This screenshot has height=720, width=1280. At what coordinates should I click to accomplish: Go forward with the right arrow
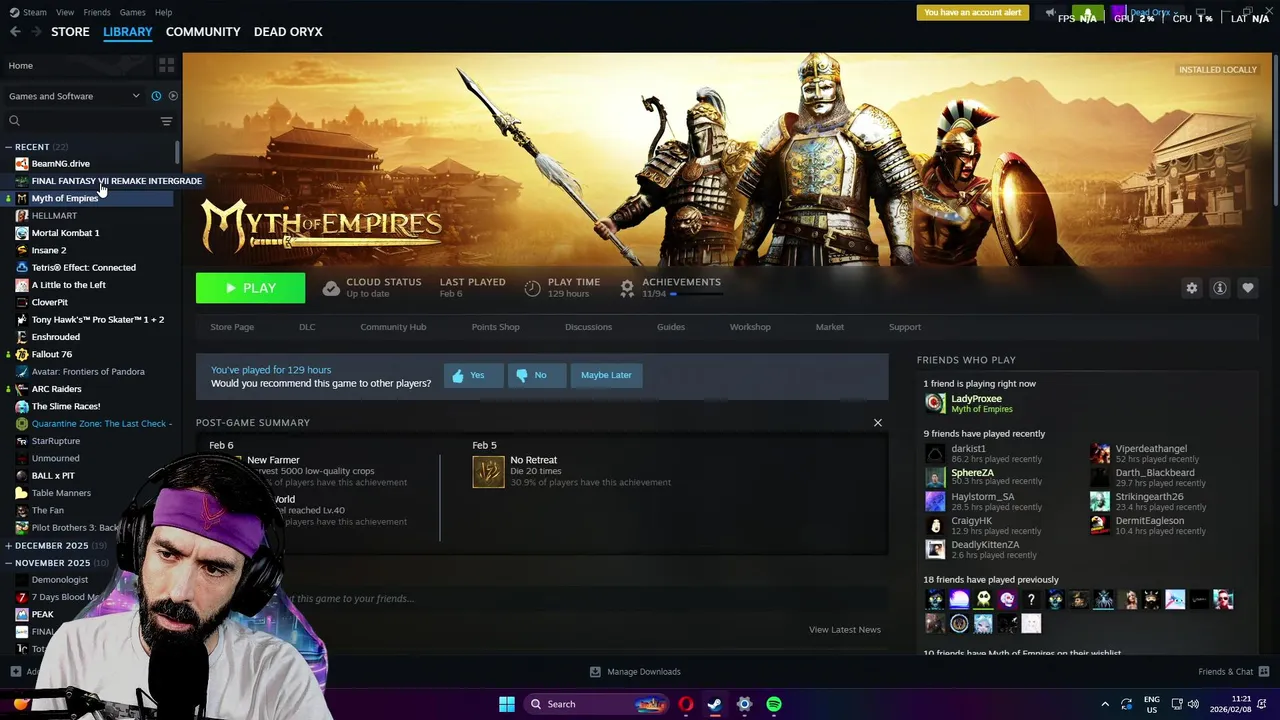point(36,32)
